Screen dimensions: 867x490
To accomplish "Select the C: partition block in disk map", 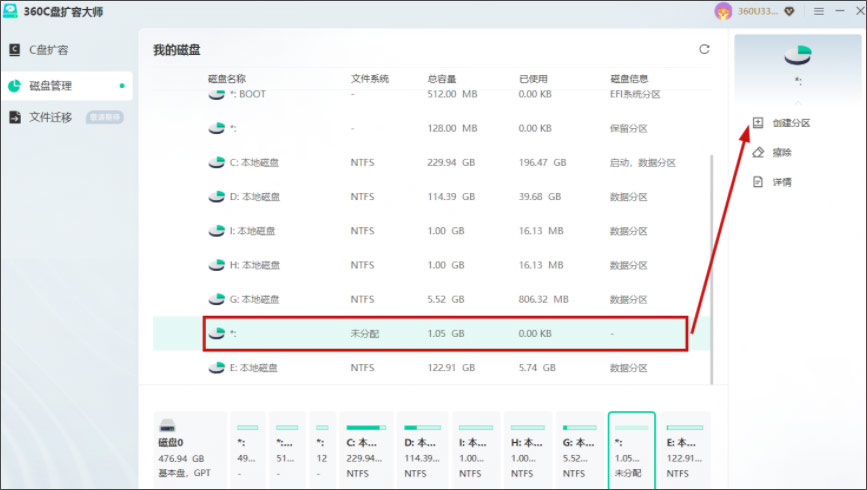I will pos(366,451).
